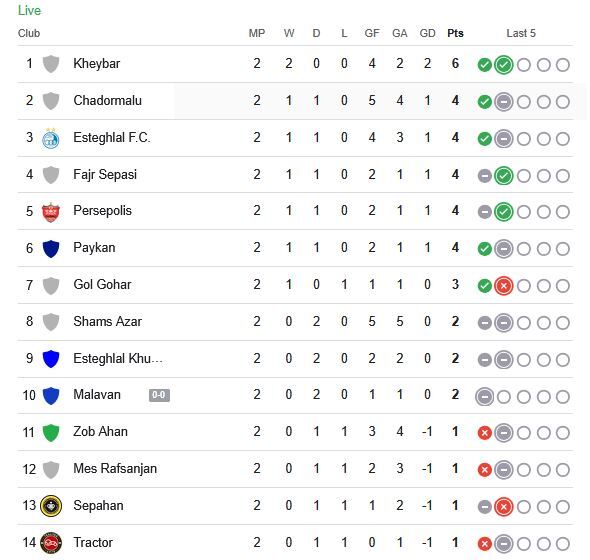Click the Malavan 0-0 live score badge
Image resolution: width=590 pixels, height=560 pixels.
159,395
